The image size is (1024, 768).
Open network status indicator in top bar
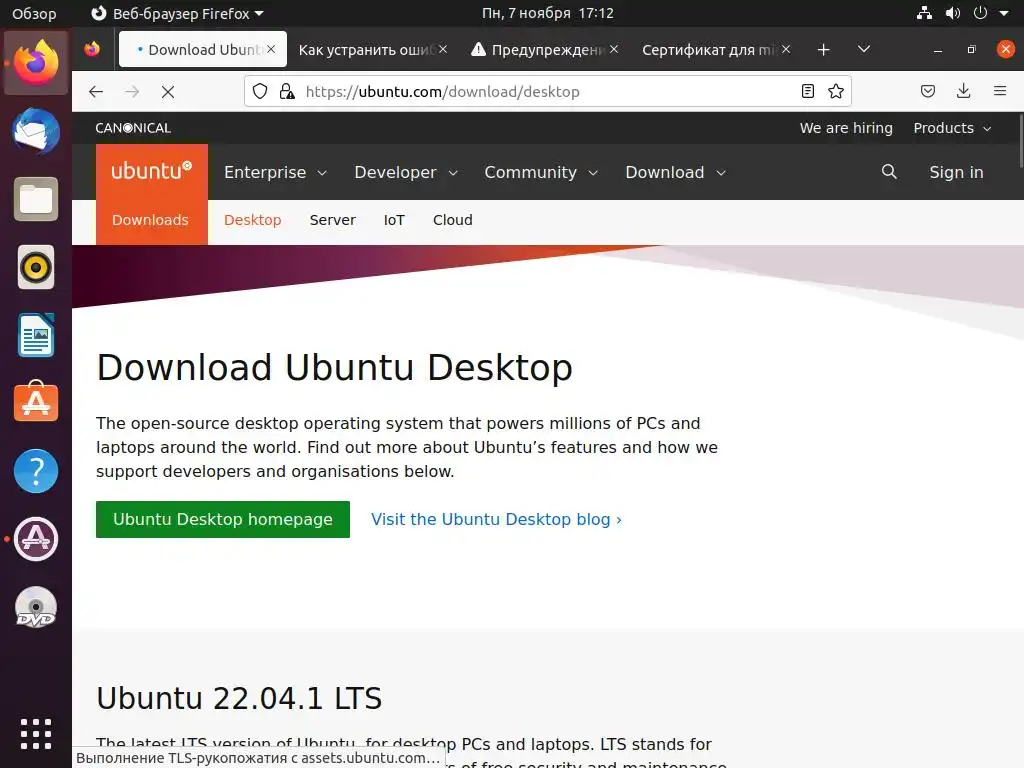[924, 13]
